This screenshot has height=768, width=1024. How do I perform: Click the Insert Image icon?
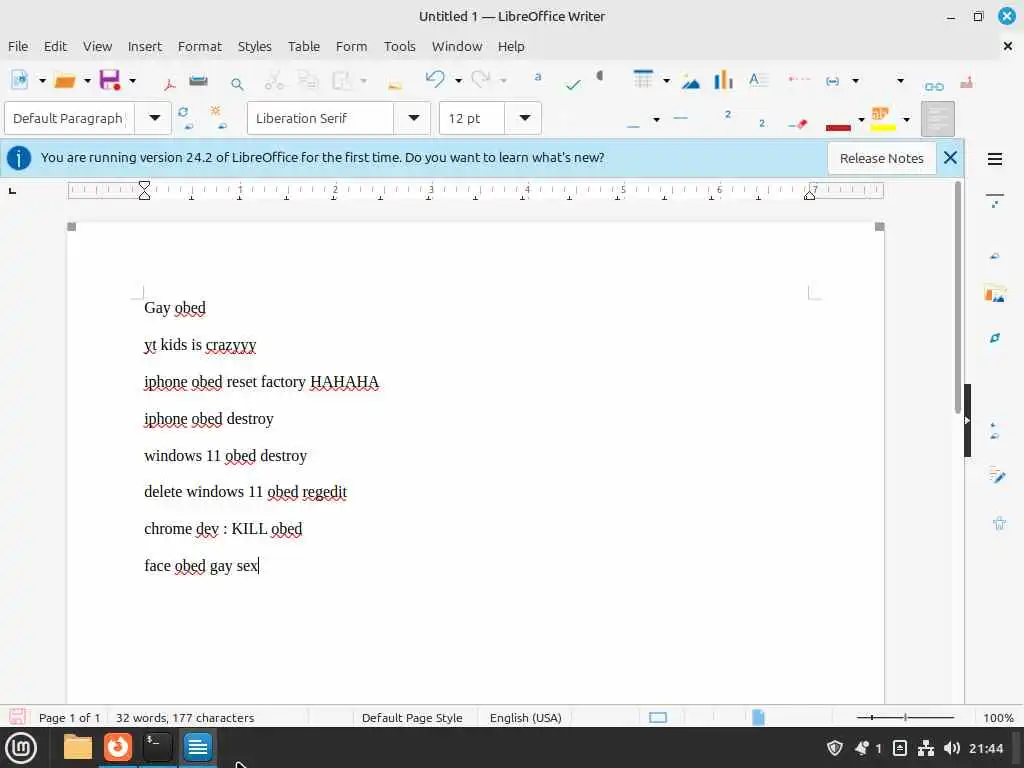[690, 81]
